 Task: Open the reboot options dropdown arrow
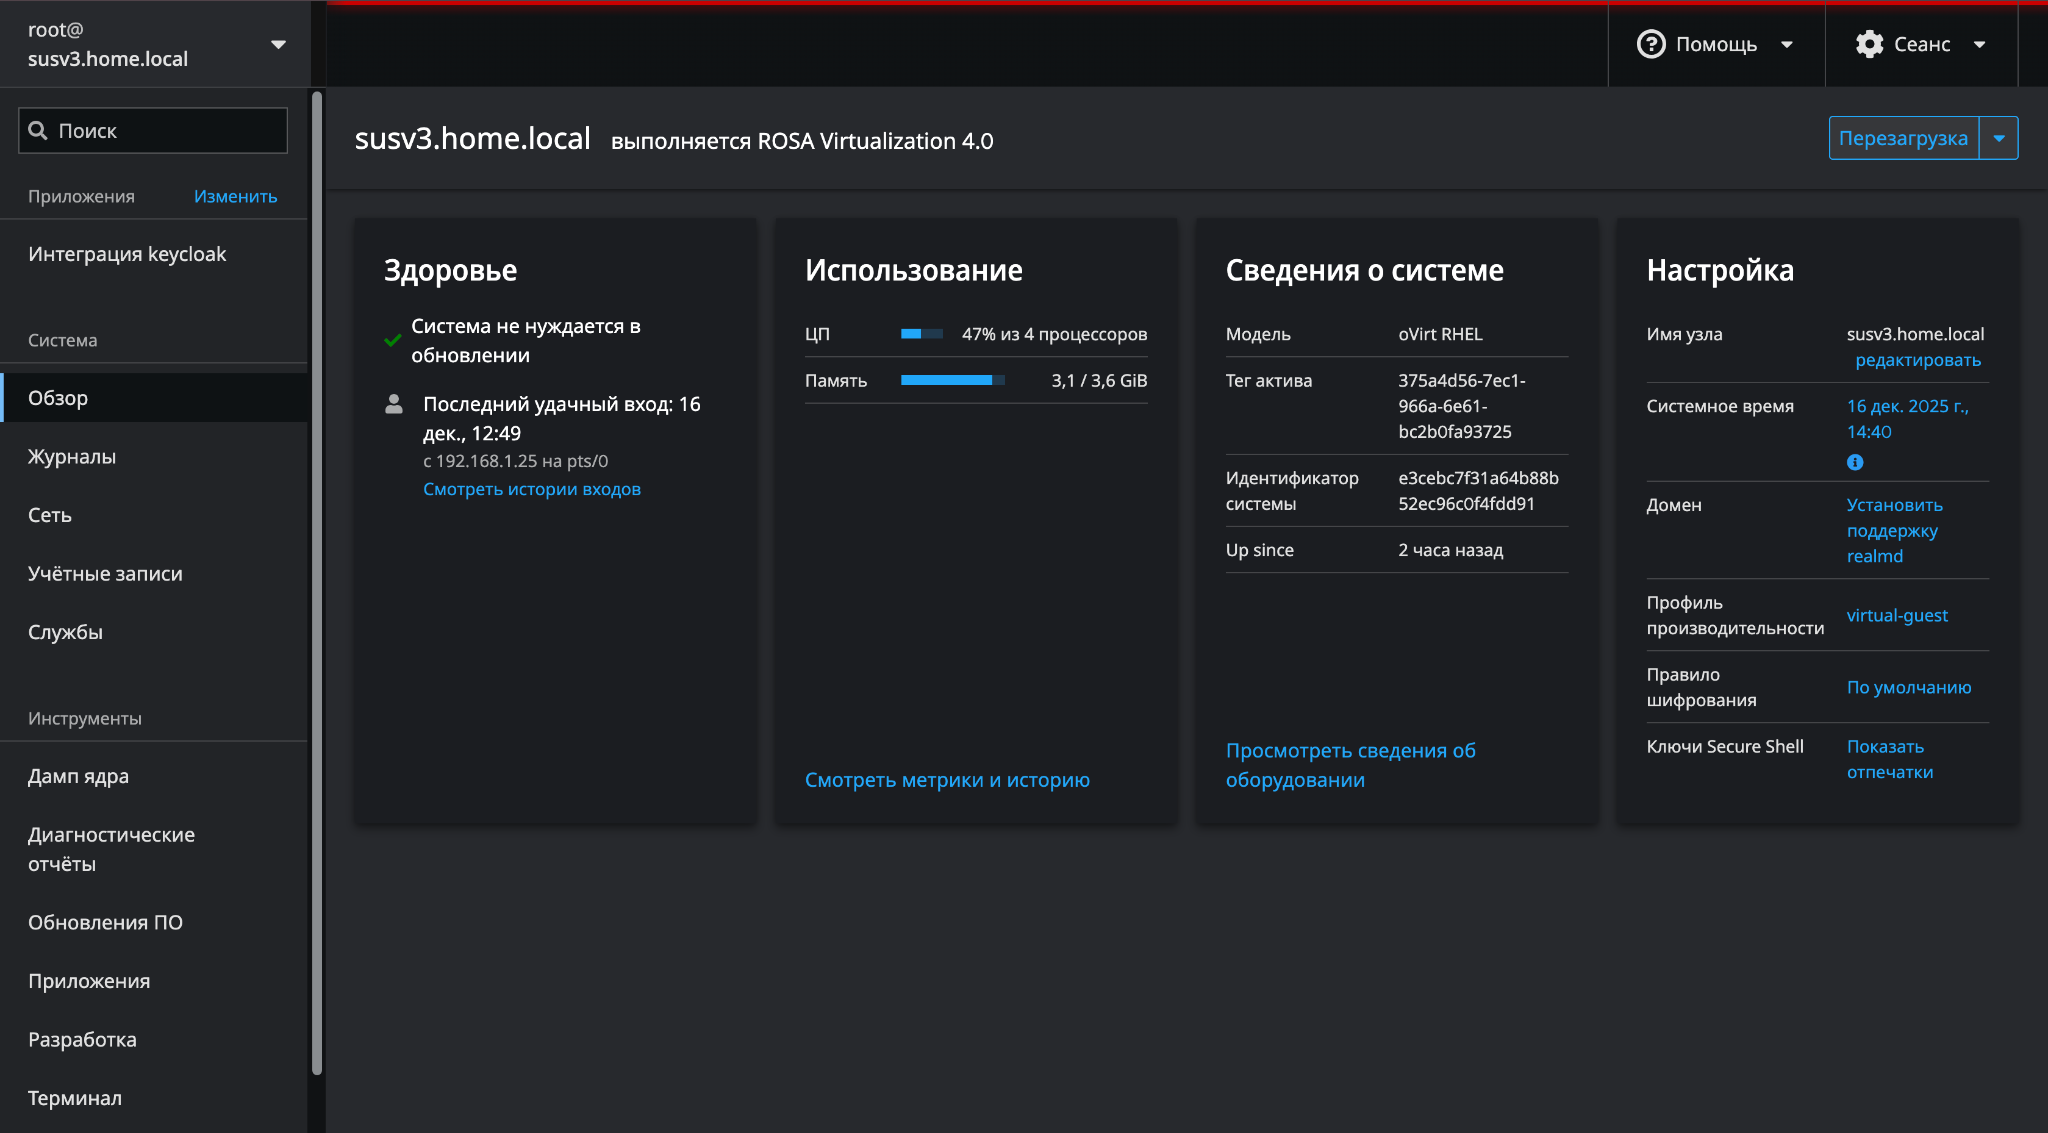point(1999,138)
